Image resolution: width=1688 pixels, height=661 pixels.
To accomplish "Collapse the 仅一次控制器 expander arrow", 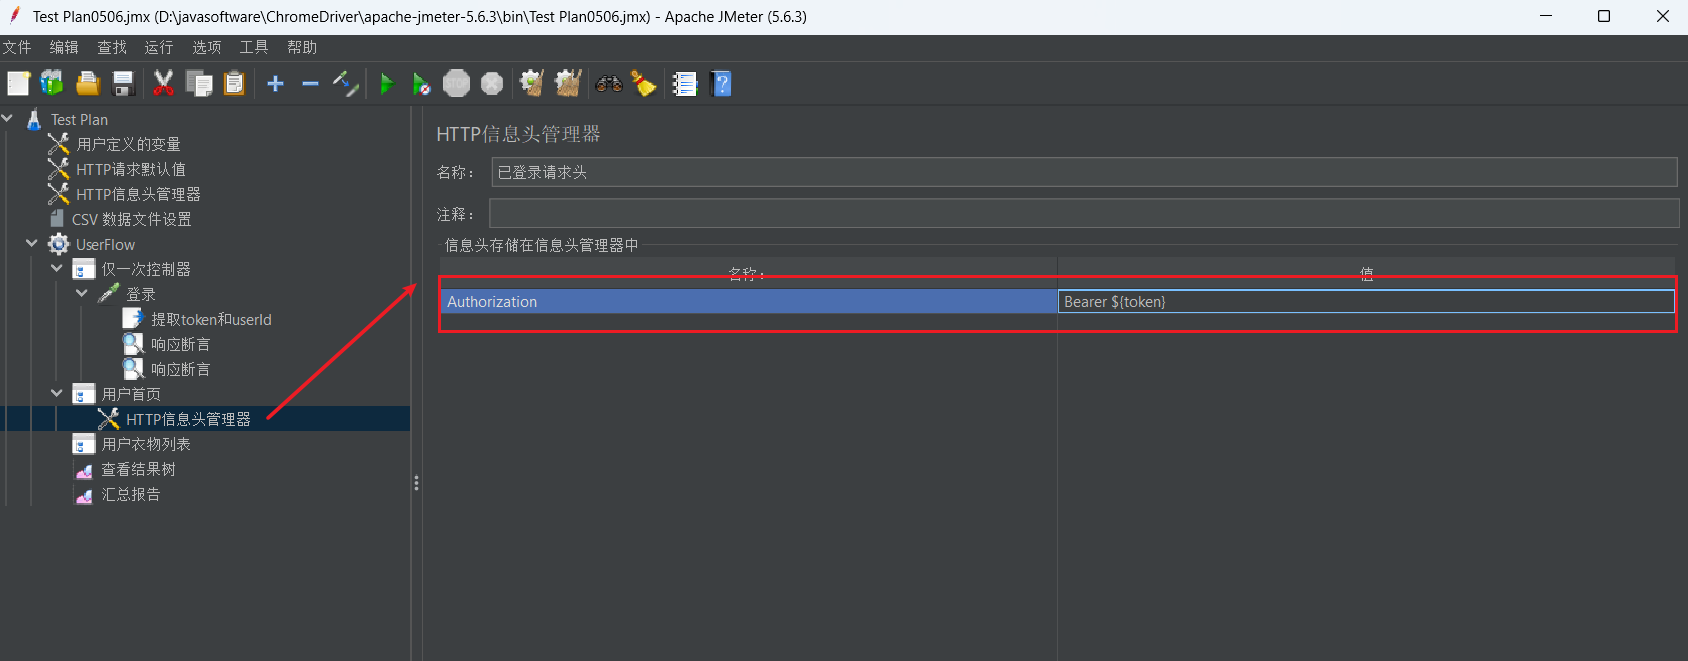I will 57,269.
